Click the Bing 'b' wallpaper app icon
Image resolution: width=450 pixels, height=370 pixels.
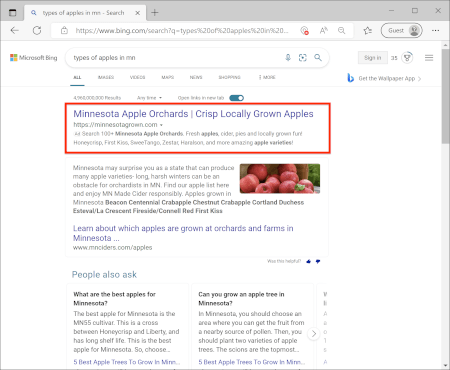point(350,78)
